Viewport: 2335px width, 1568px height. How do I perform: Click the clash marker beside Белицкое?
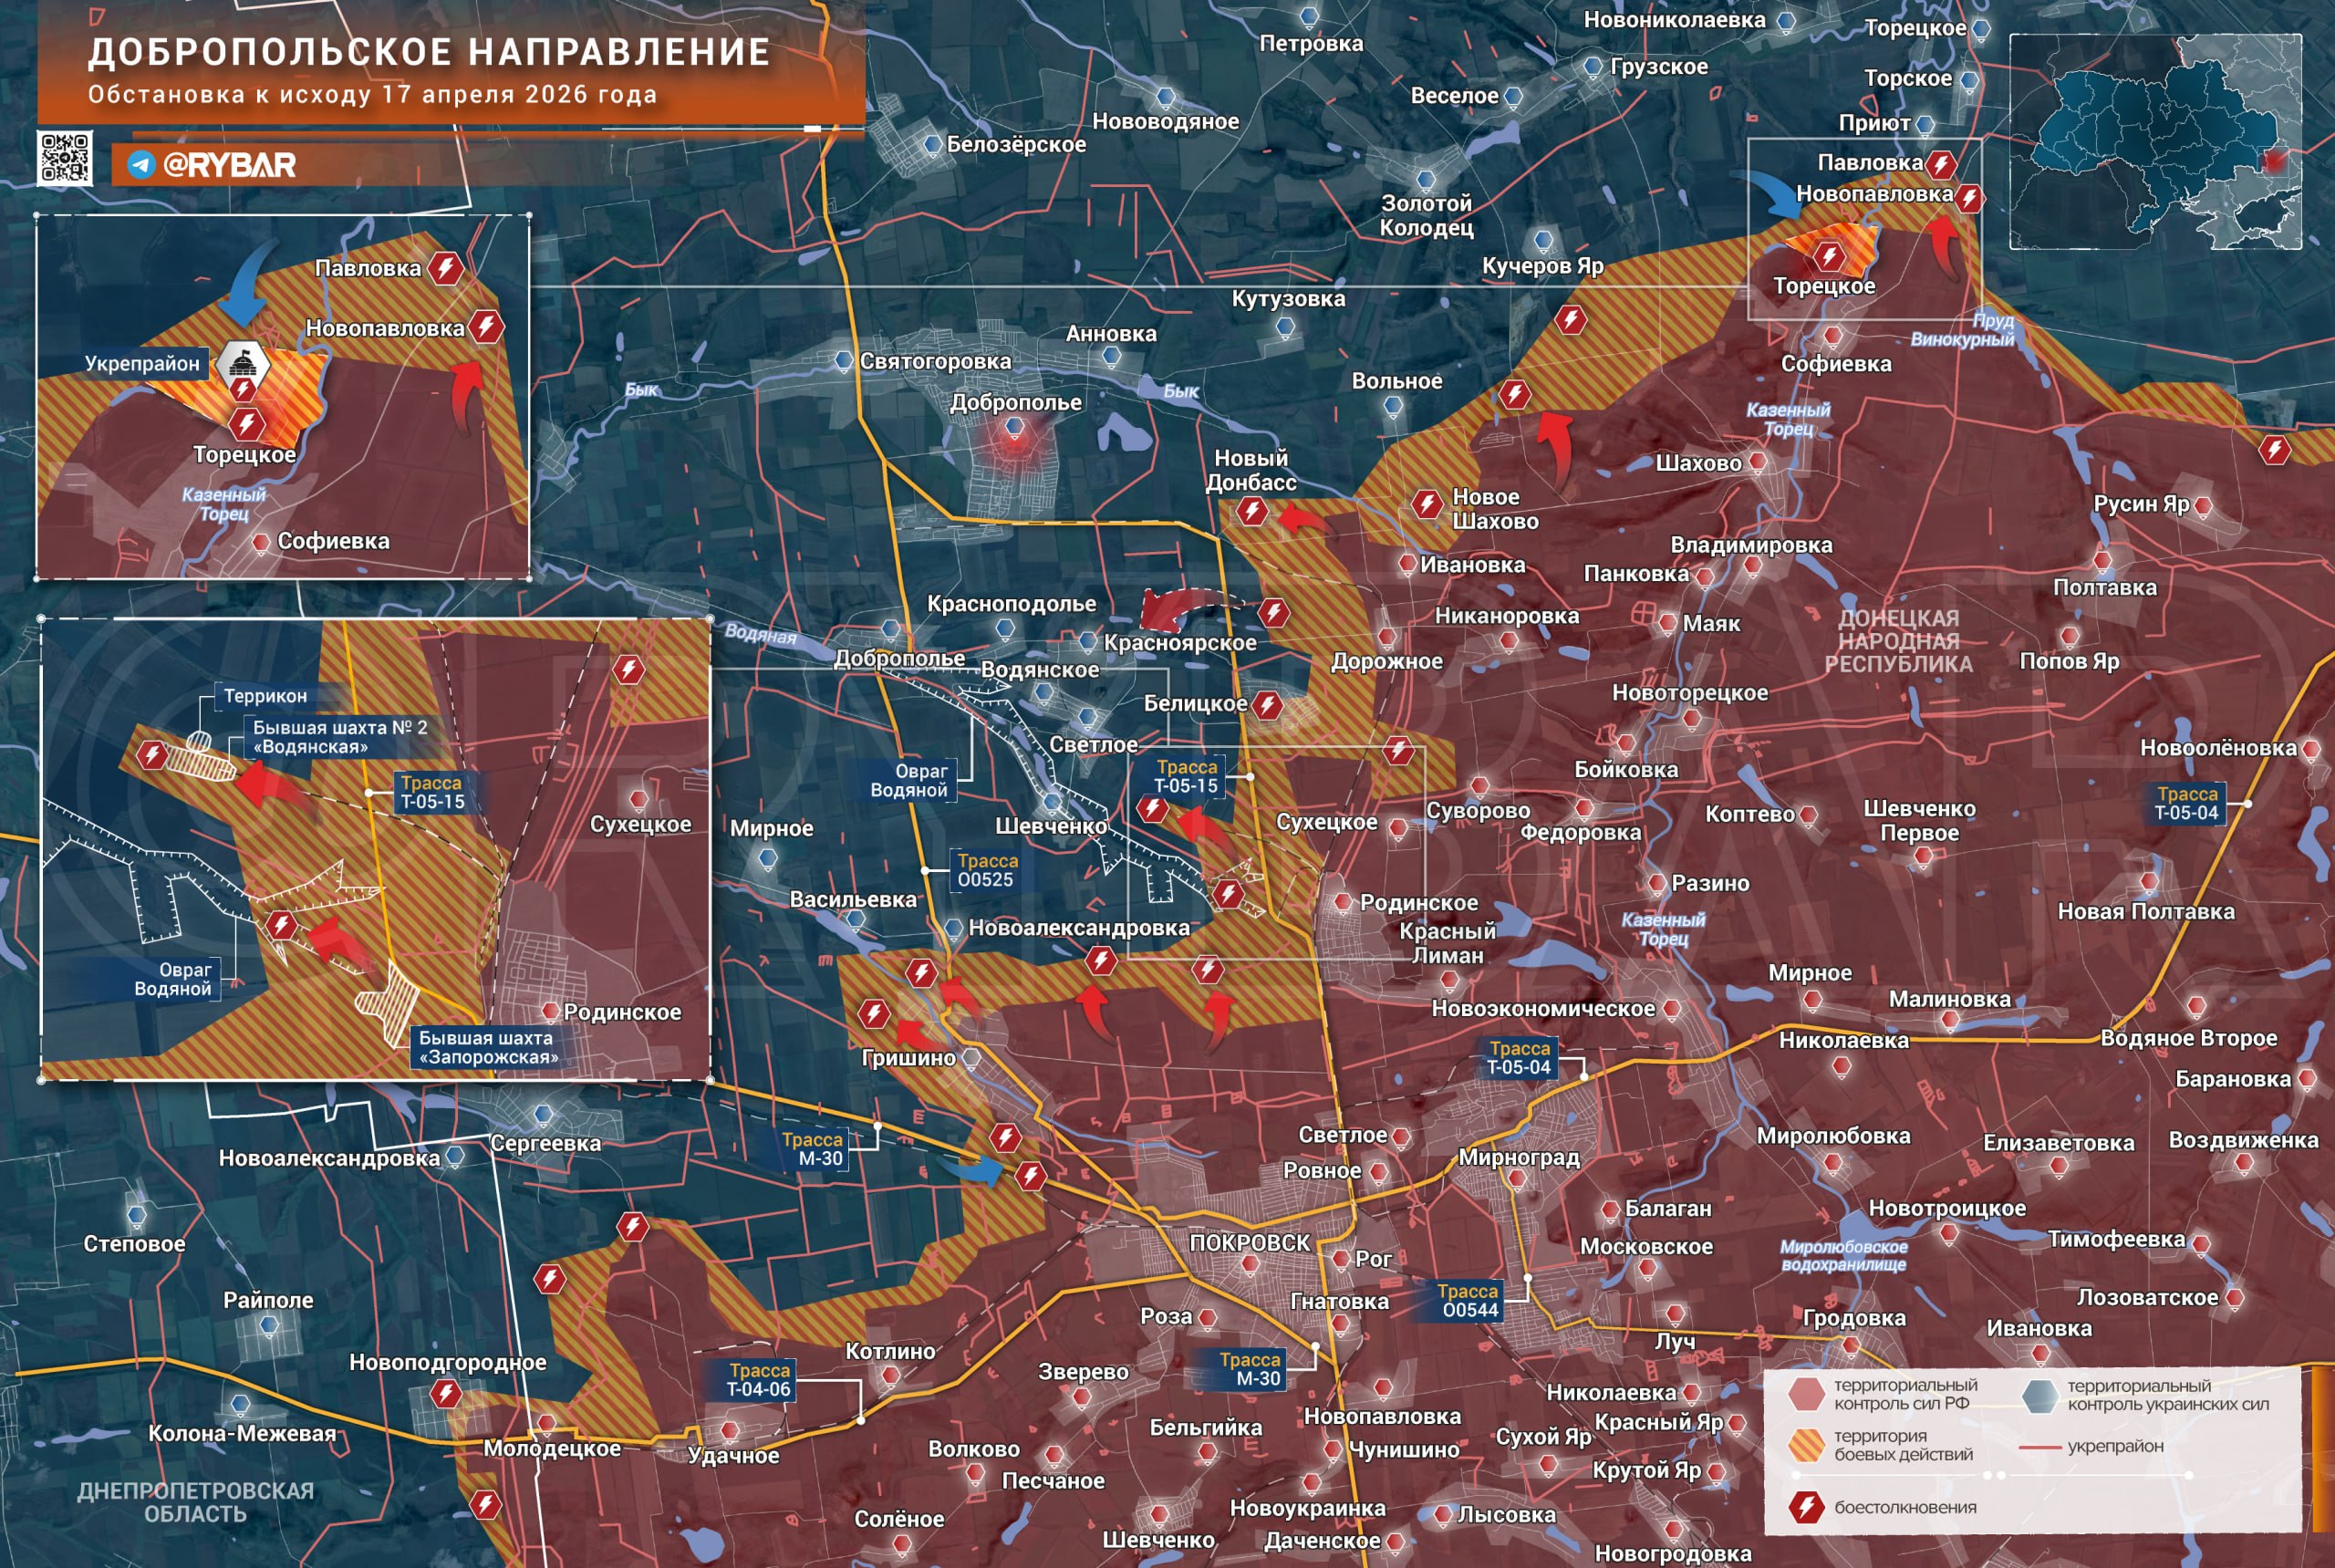1267,704
